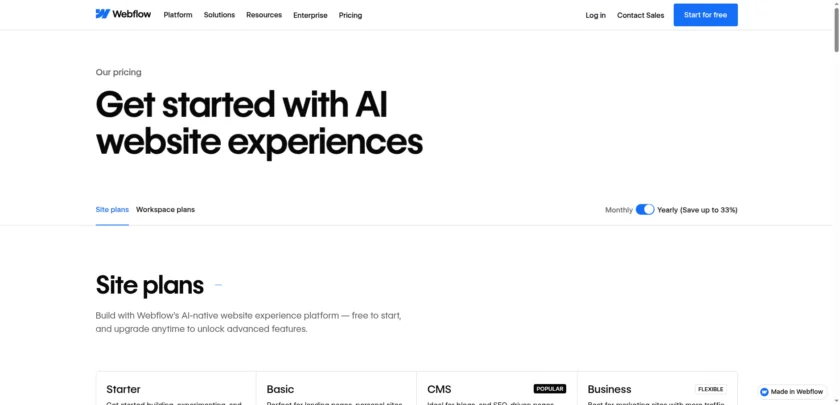Open the Pricing navigation link
The width and height of the screenshot is (840, 405).
[350, 15]
